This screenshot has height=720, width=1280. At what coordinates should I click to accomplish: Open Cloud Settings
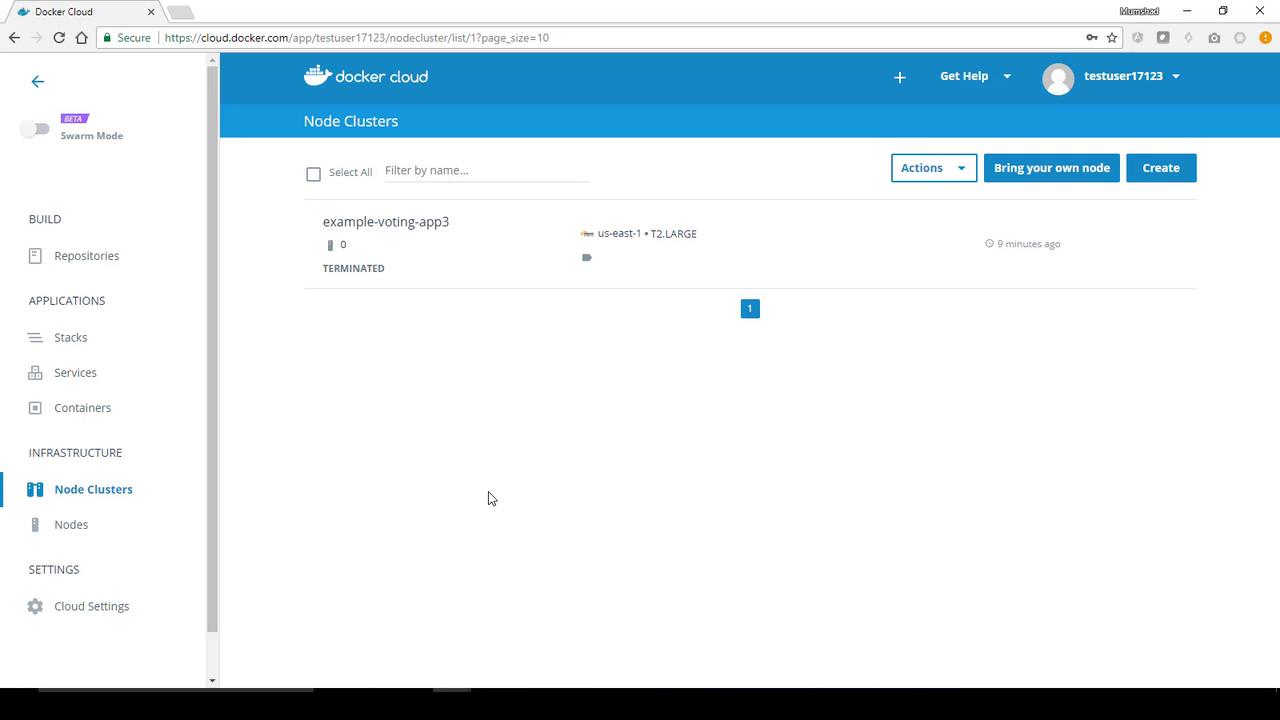click(91, 607)
